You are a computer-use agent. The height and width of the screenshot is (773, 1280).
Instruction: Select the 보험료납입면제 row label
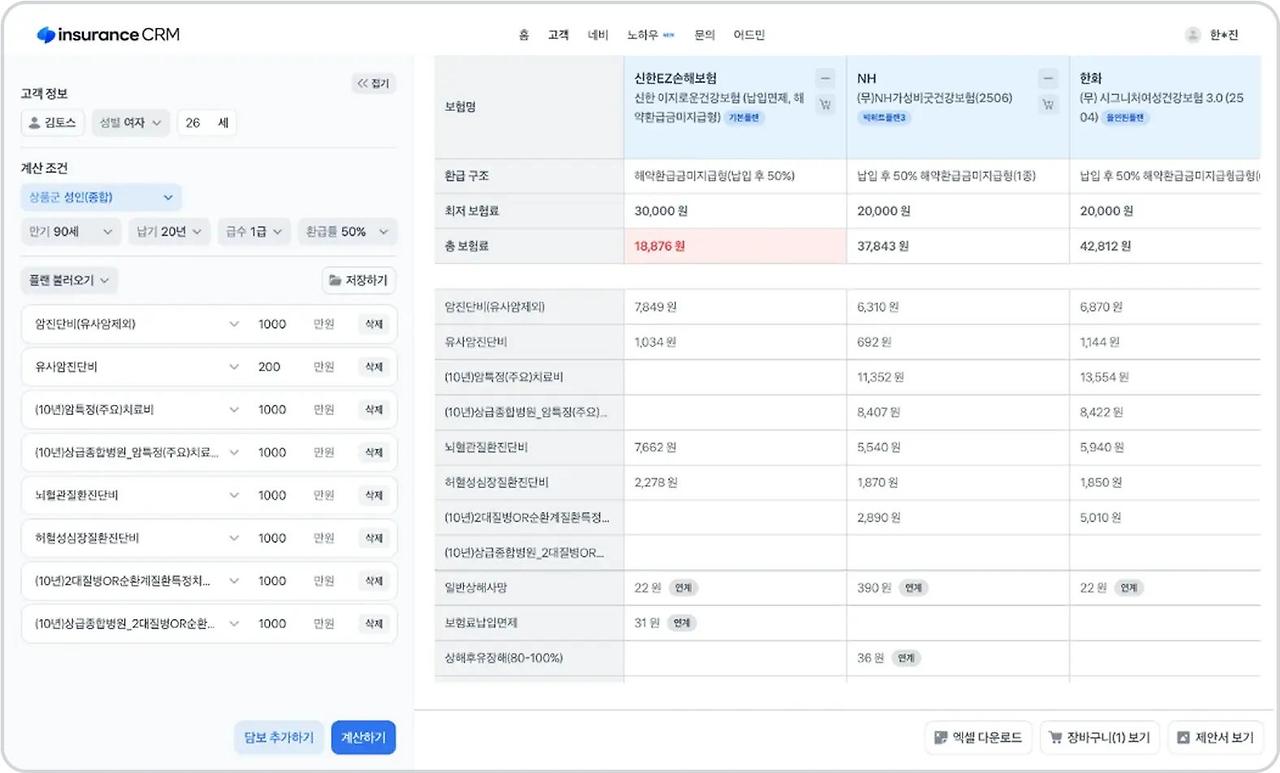[529, 623]
